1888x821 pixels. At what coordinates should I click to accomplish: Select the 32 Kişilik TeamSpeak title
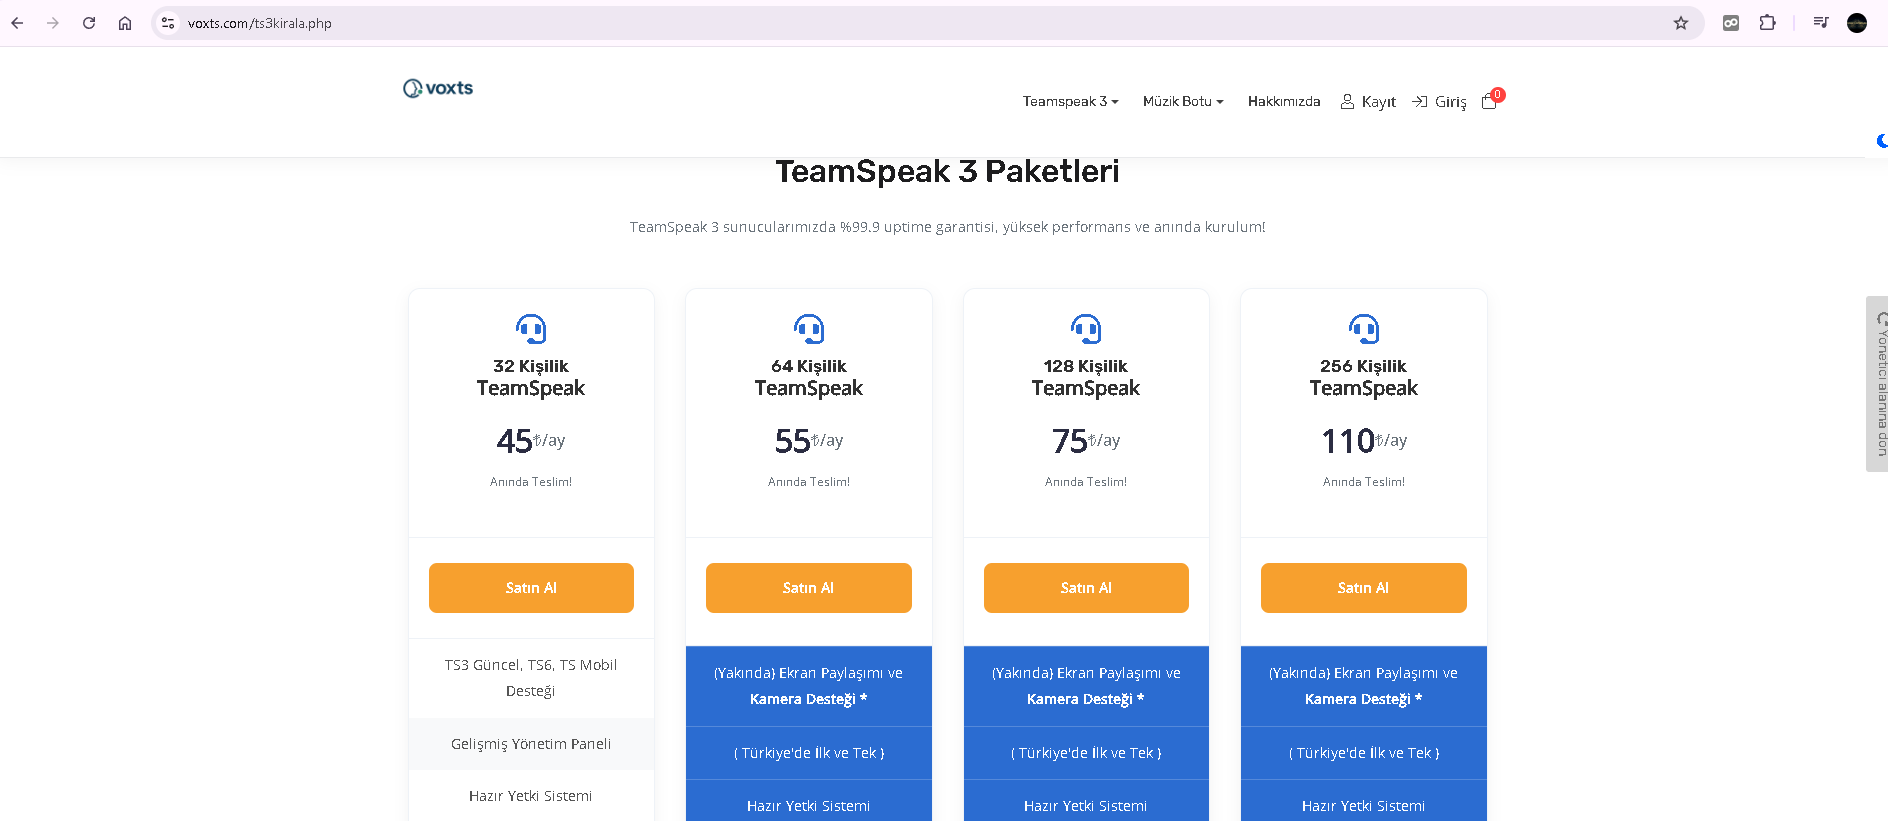click(x=531, y=377)
